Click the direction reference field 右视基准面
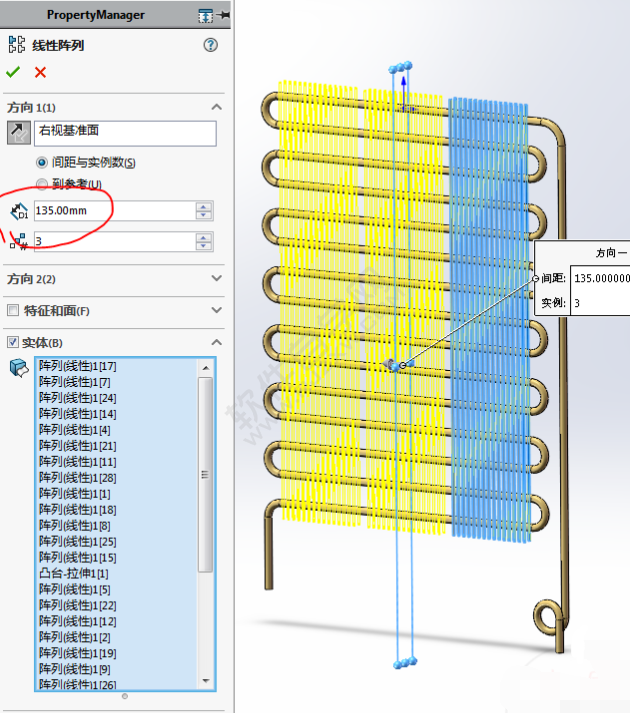The height and width of the screenshot is (713, 630). [125, 133]
